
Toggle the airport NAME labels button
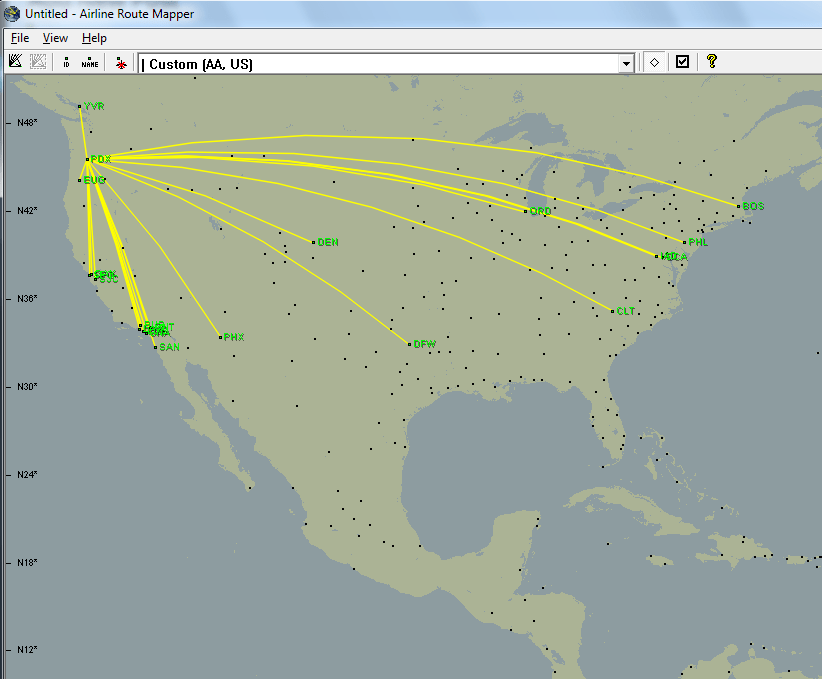pyautogui.click(x=88, y=61)
